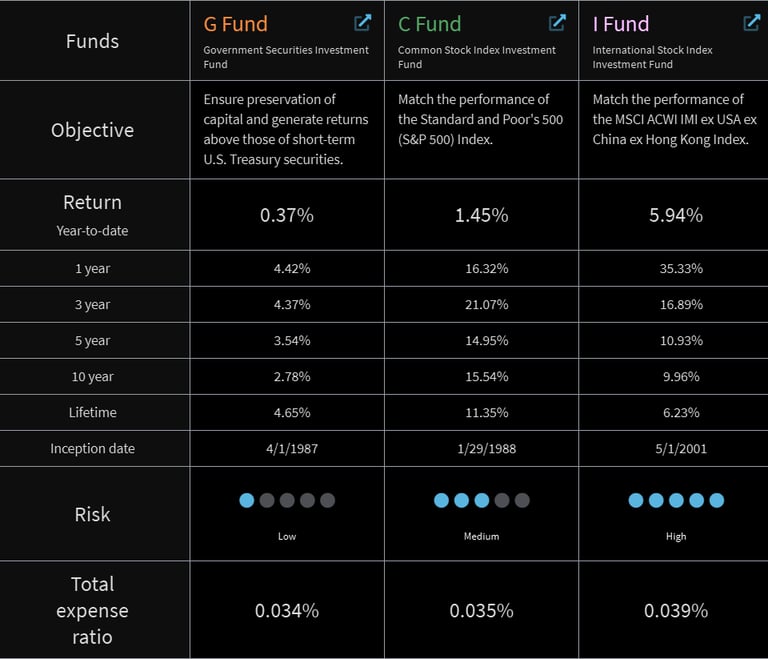The width and height of the screenshot is (768, 659).
Task: Click the Funds column header
Action: point(92,41)
